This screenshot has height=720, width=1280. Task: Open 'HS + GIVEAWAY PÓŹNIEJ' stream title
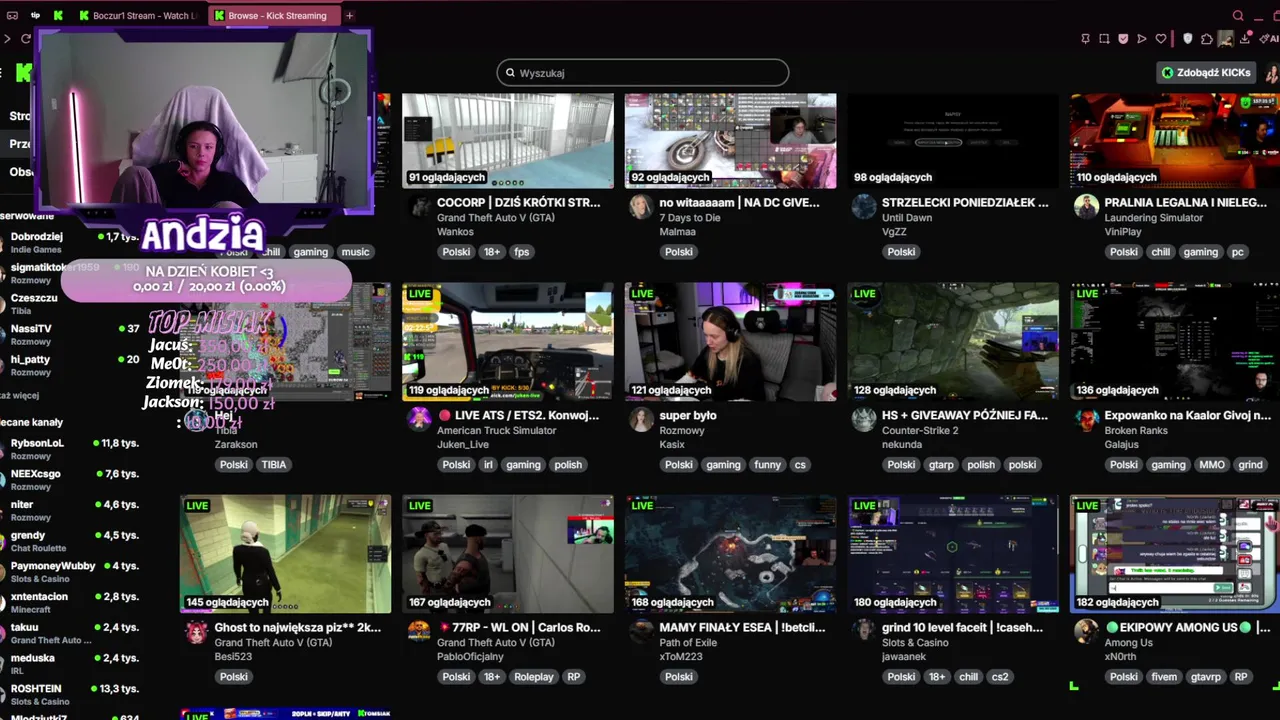pos(965,415)
